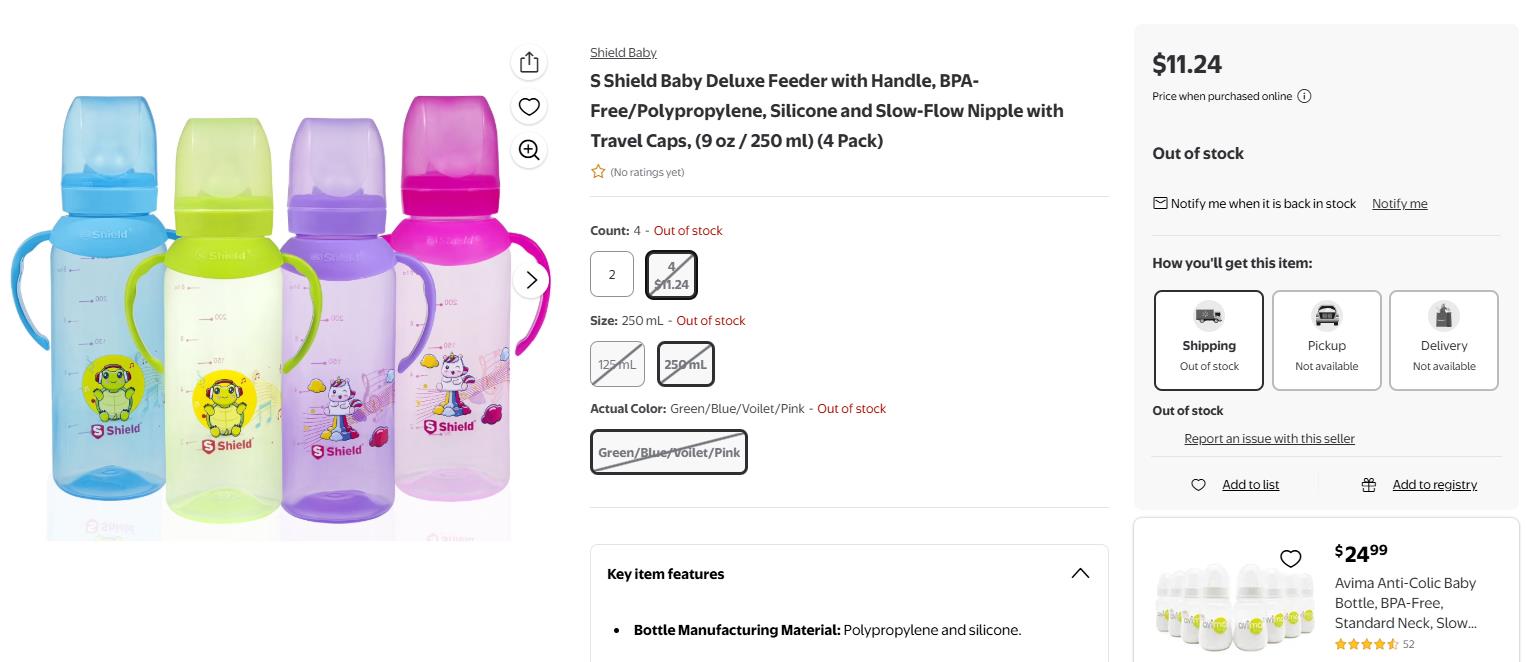Click the magnifier zoom-in image icon
The image size is (1526, 662).
point(529,150)
